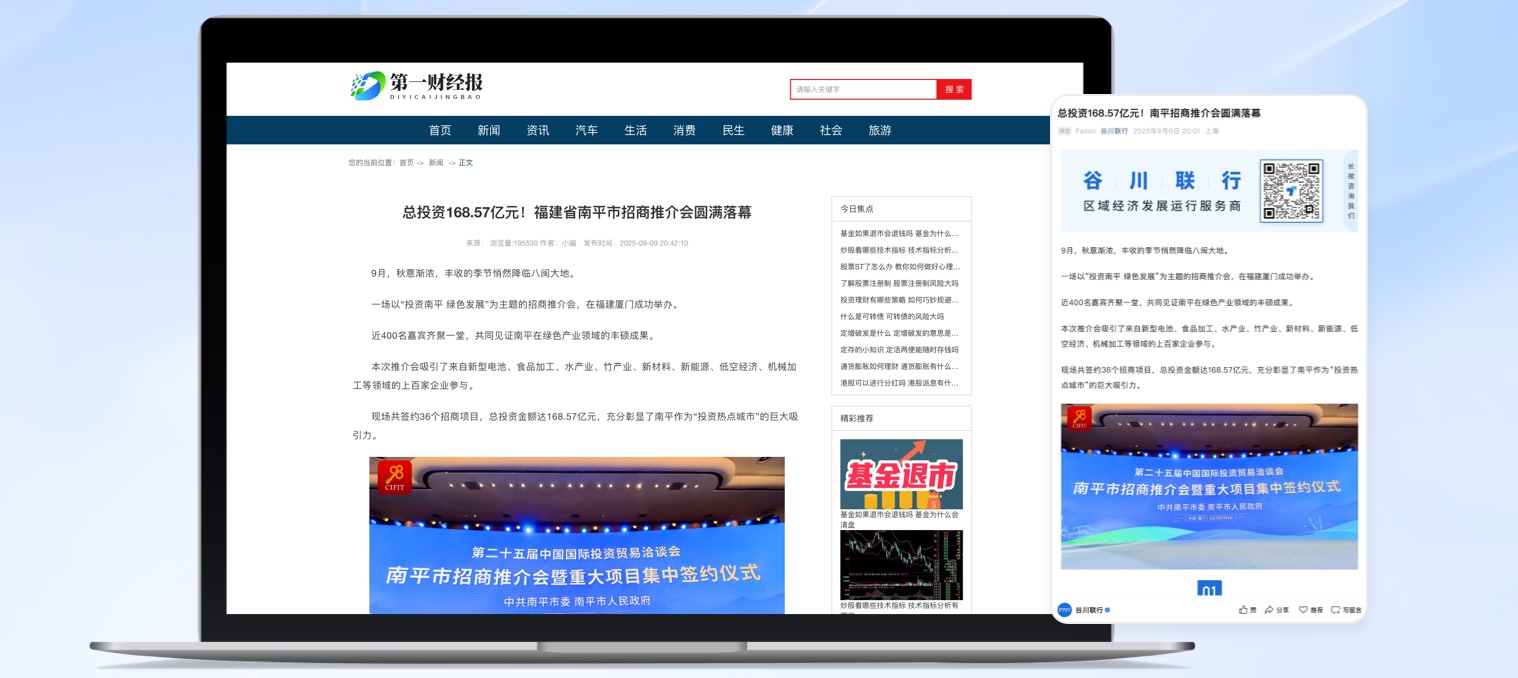1518x678 pixels.
Task: Click the thumbs-up 赞 like icon
Action: tap(1243, 609)
